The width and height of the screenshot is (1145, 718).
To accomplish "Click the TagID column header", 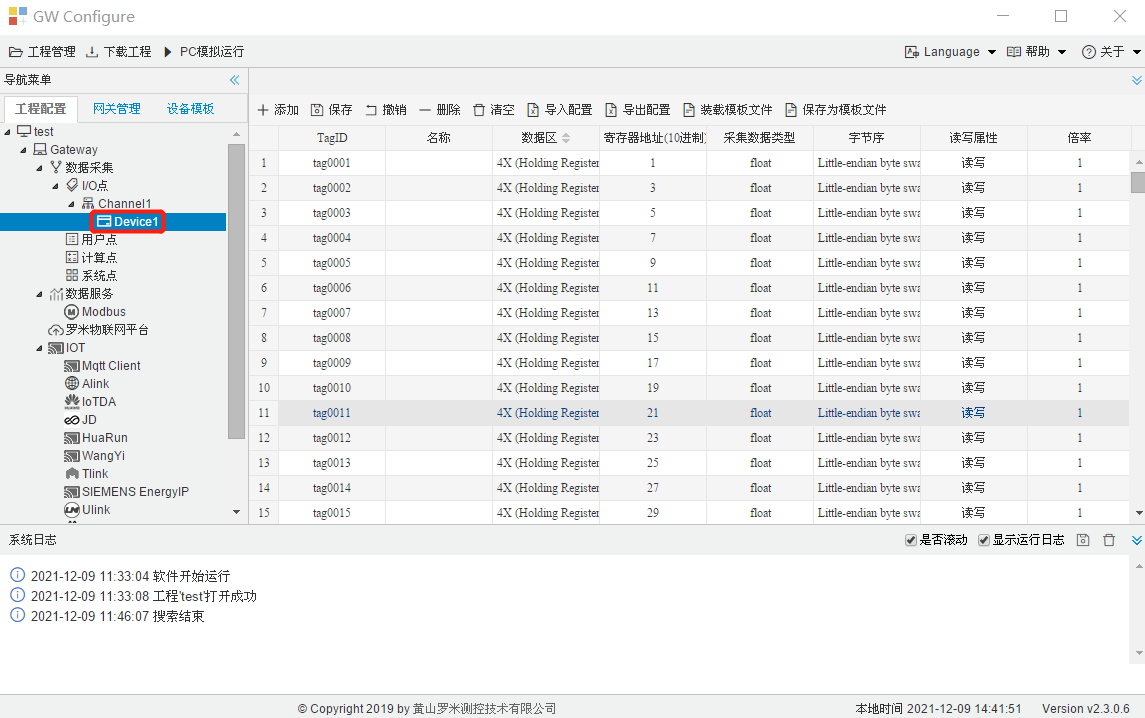I will tap(332, 138).
